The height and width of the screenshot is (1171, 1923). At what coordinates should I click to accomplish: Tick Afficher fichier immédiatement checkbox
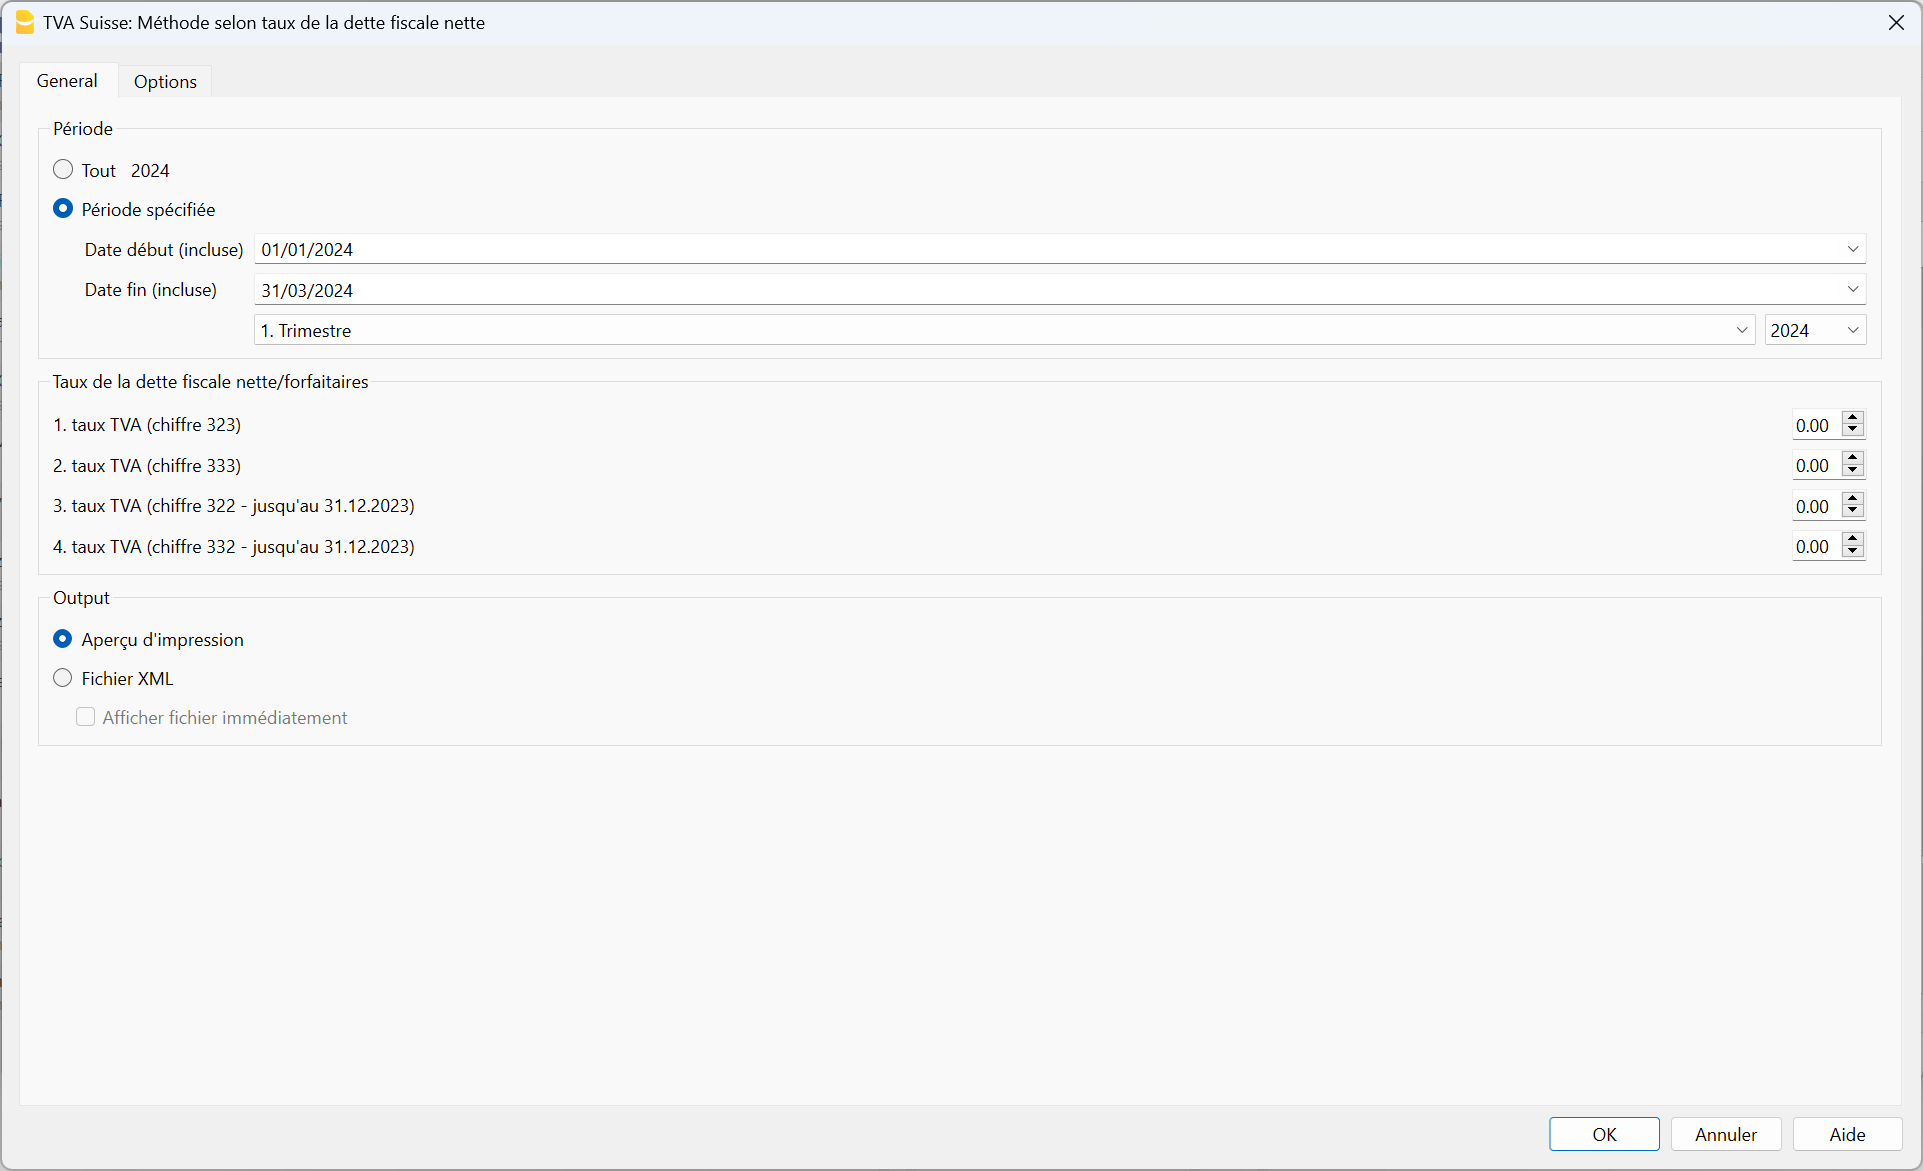[x=86, y=717]
